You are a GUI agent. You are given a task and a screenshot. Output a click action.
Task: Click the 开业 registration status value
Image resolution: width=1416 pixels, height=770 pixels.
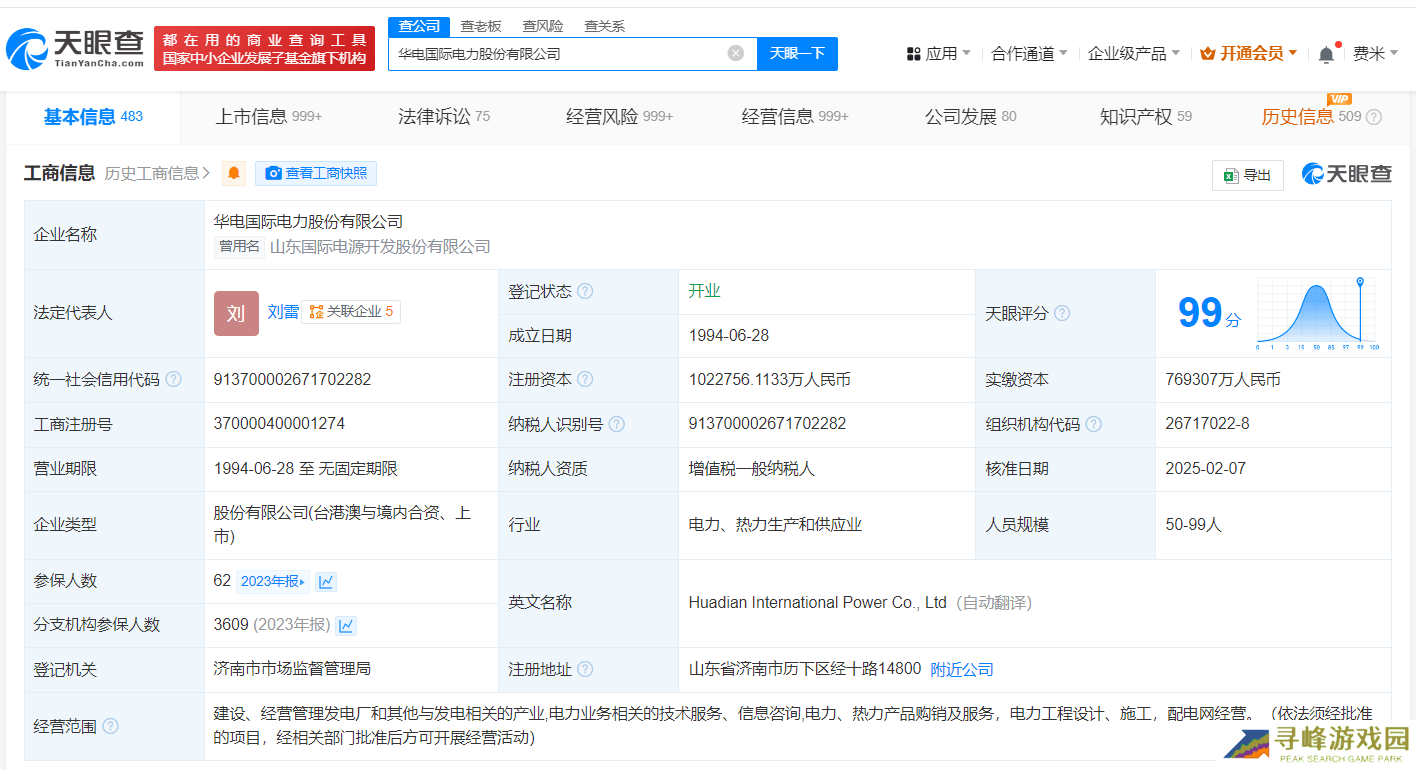(704, 291)
